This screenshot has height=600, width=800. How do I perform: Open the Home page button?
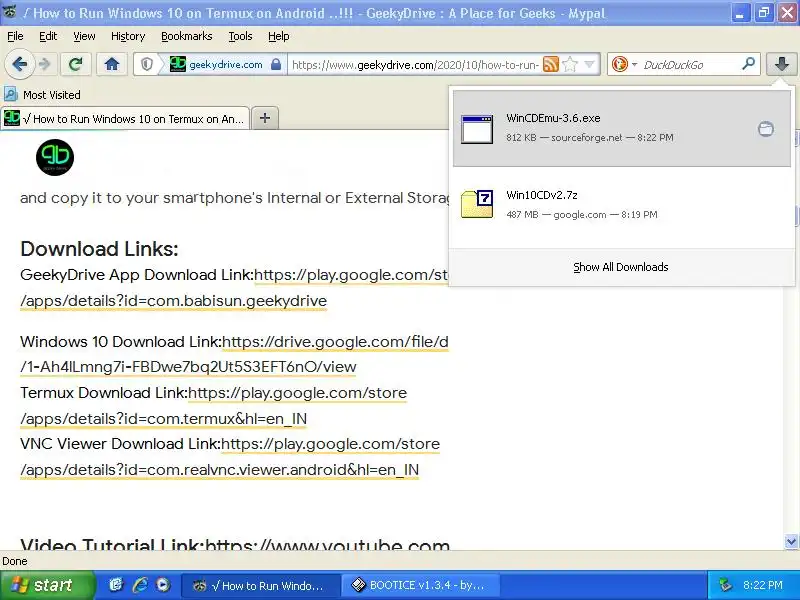[112, 64]
